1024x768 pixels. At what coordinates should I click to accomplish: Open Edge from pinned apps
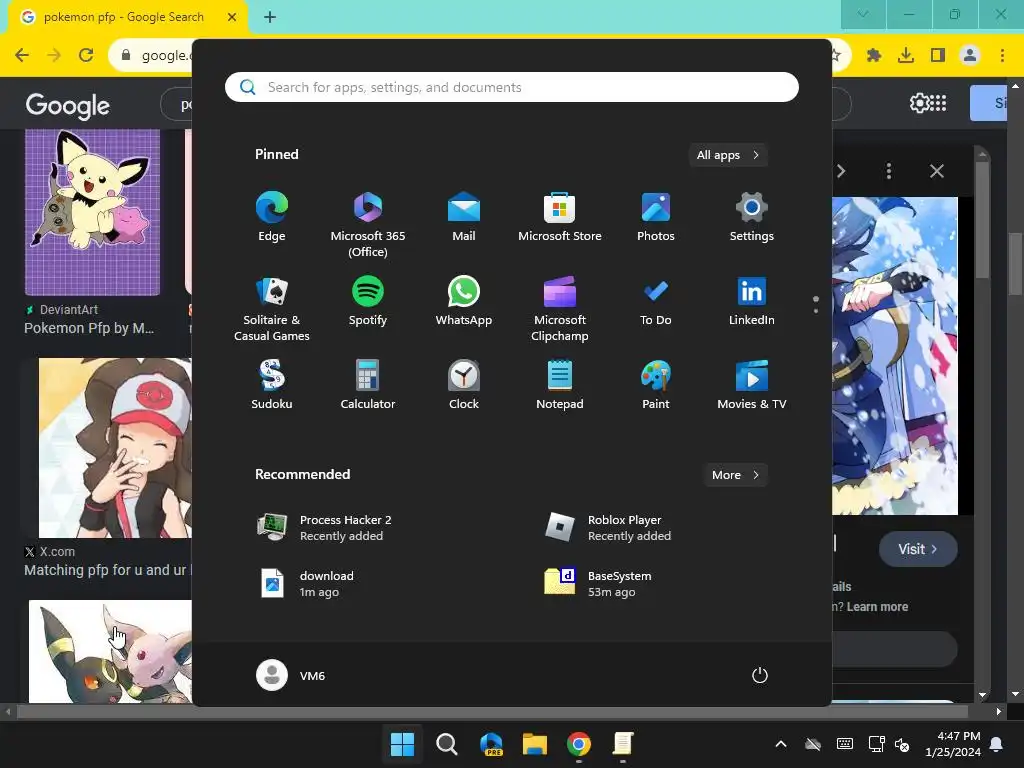click(272, 217)
